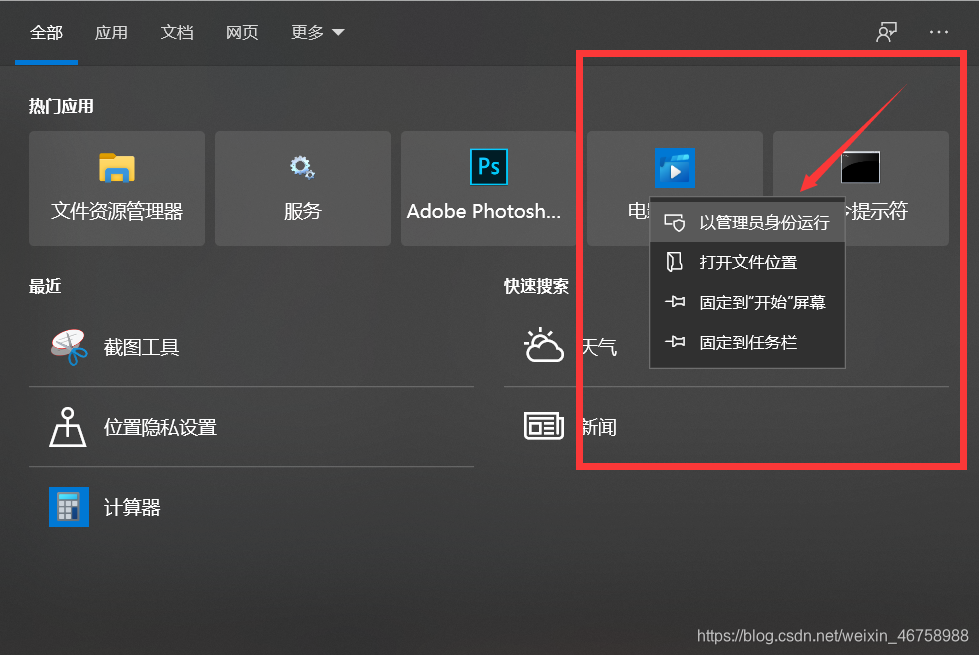This screenshot has height=655, width=979.
Task: Launch Adobe Photoshop via its Ps icon
Action: (488, 167)
